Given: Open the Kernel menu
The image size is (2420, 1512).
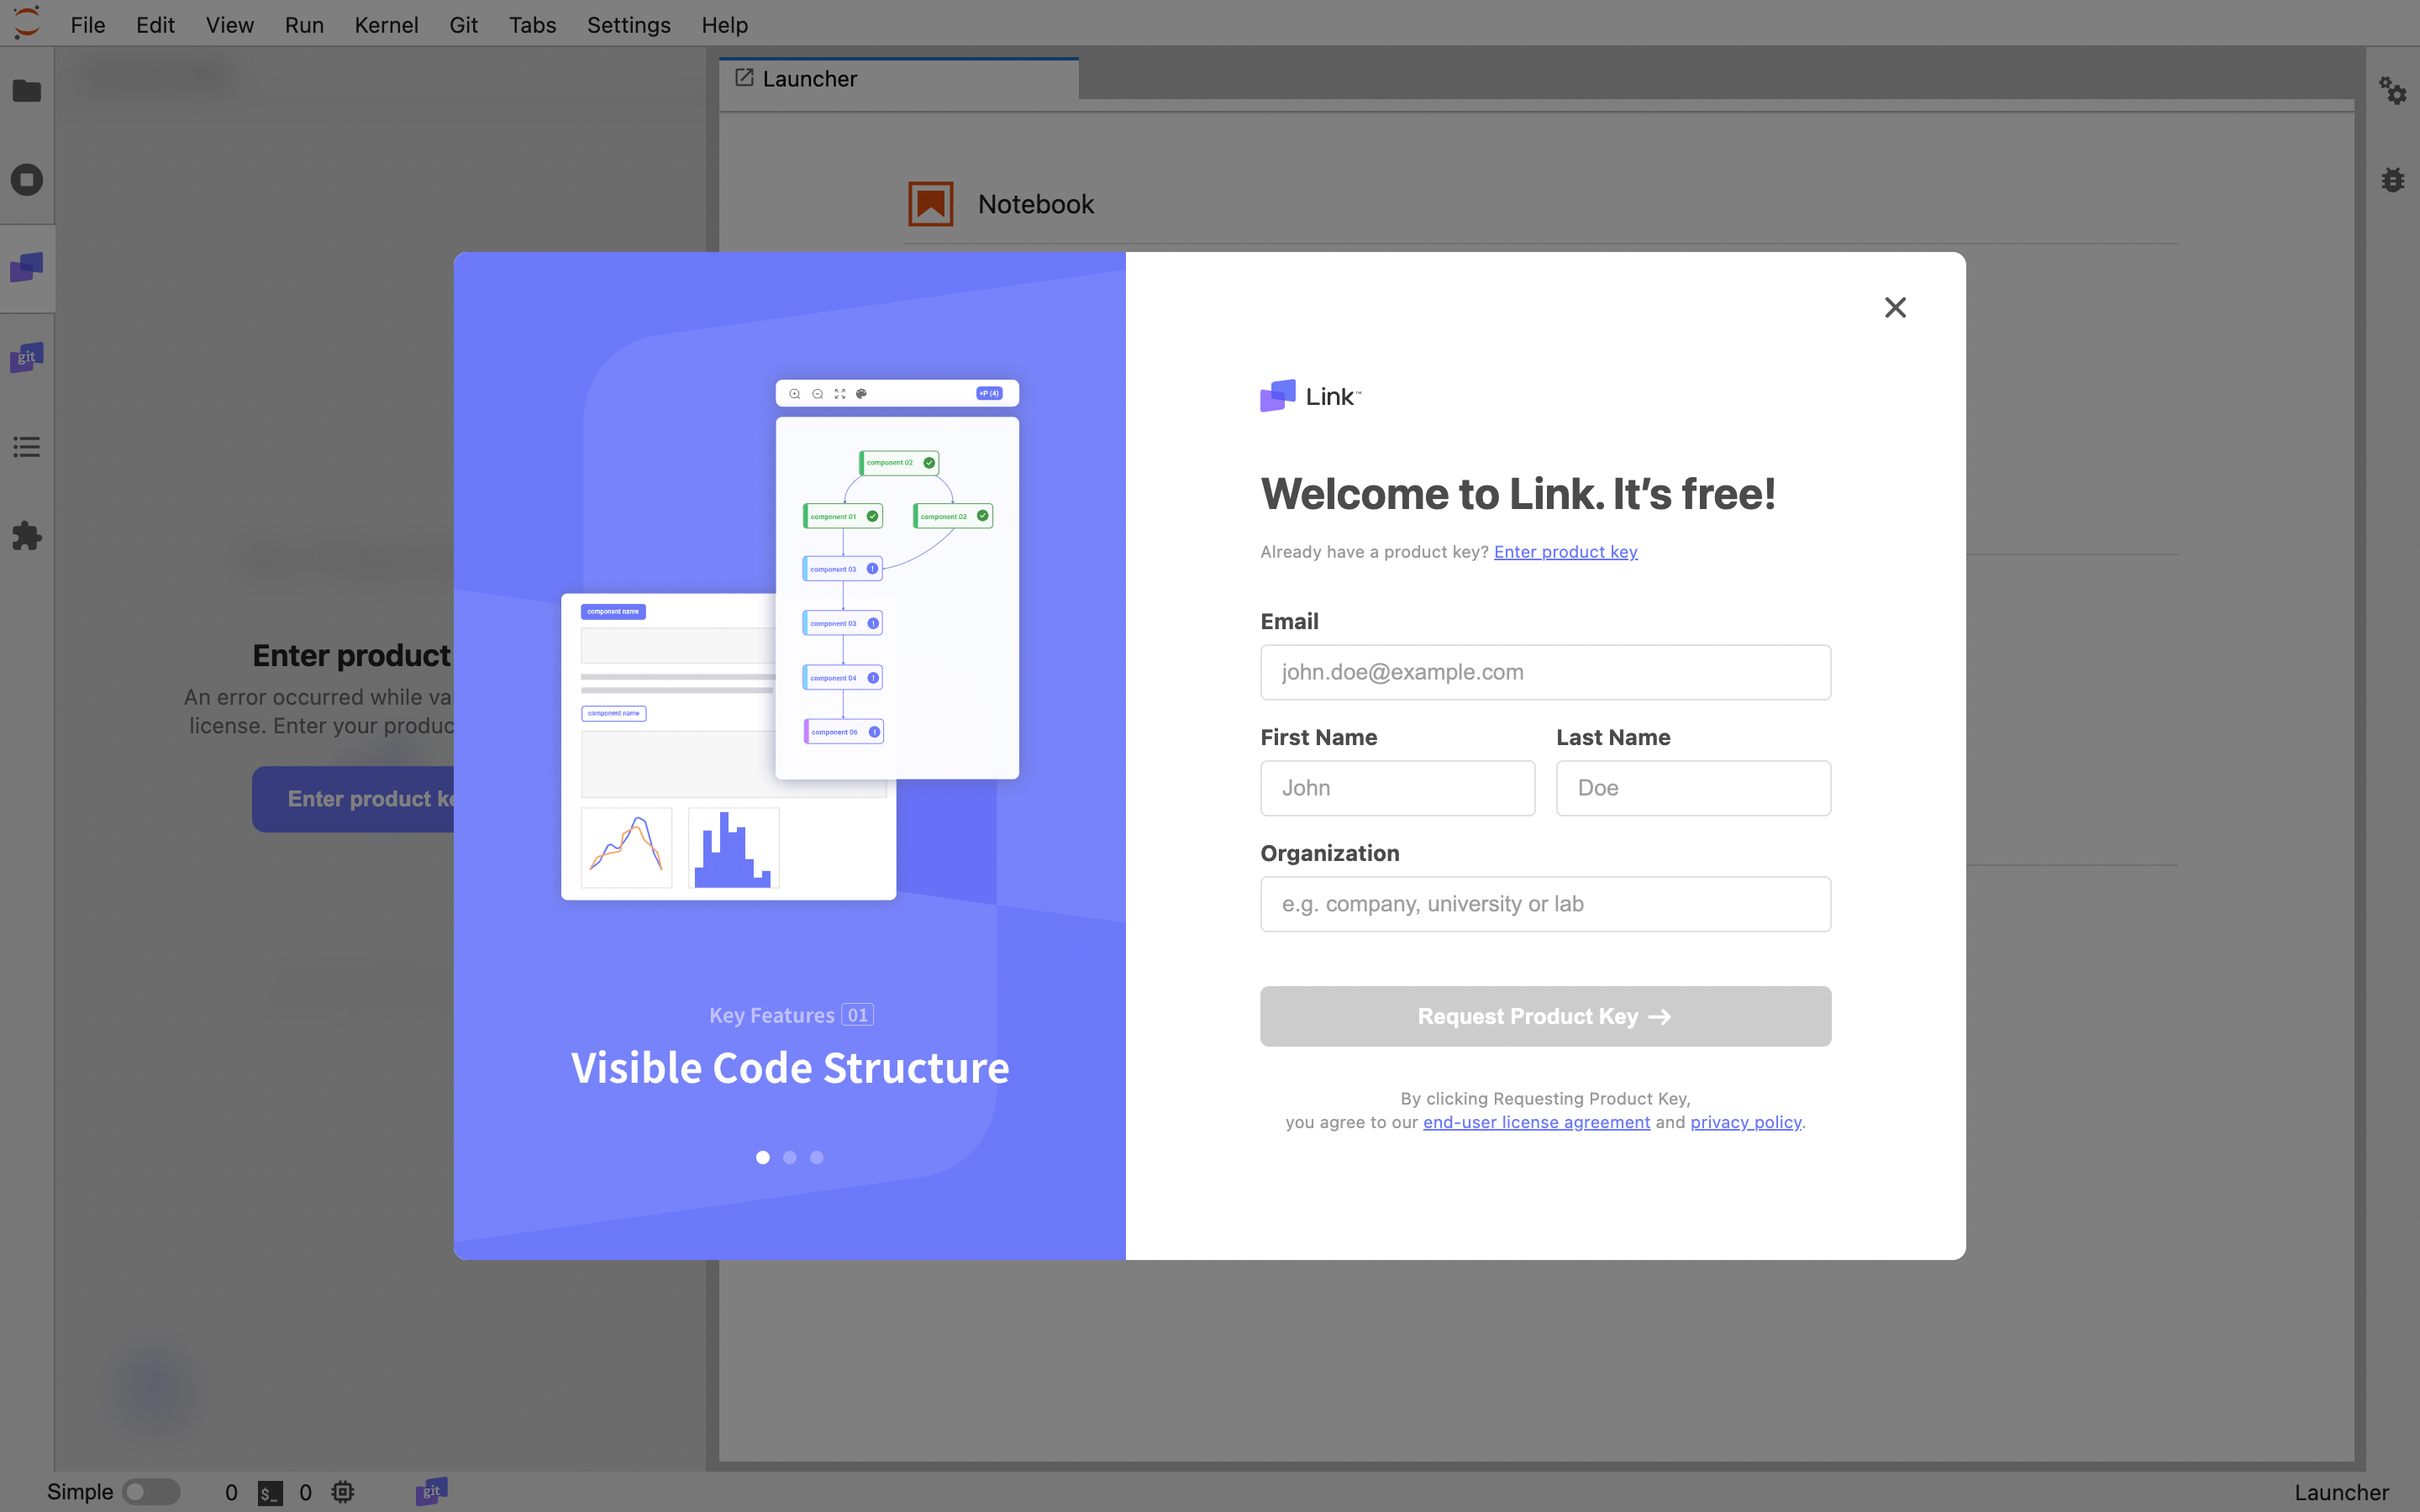Looking at the screenshot, I should click(386, 25).
